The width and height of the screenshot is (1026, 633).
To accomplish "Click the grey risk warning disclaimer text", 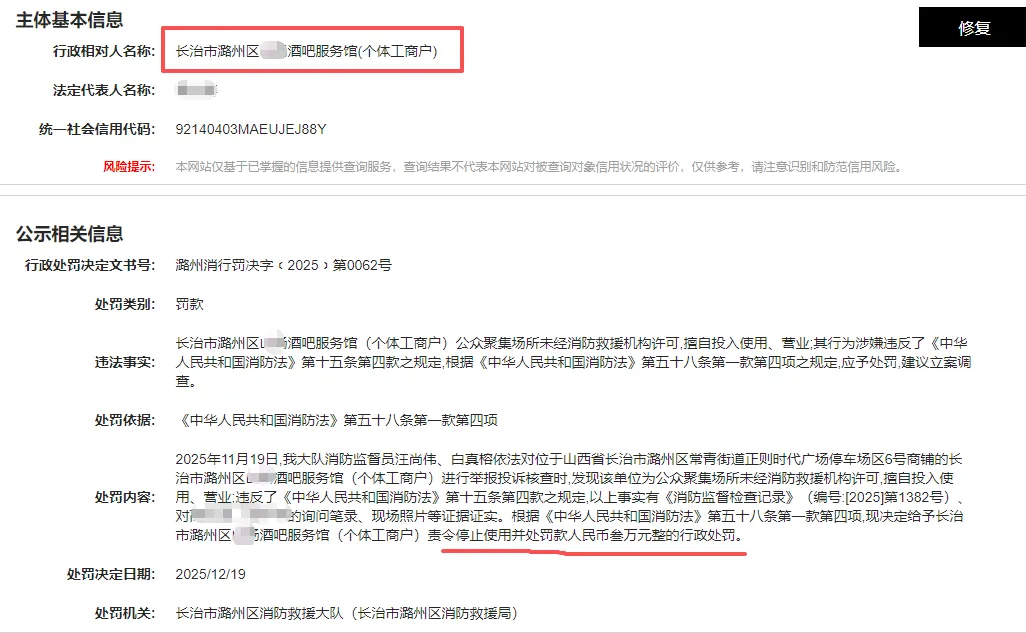I will click(x=540, y=167).
